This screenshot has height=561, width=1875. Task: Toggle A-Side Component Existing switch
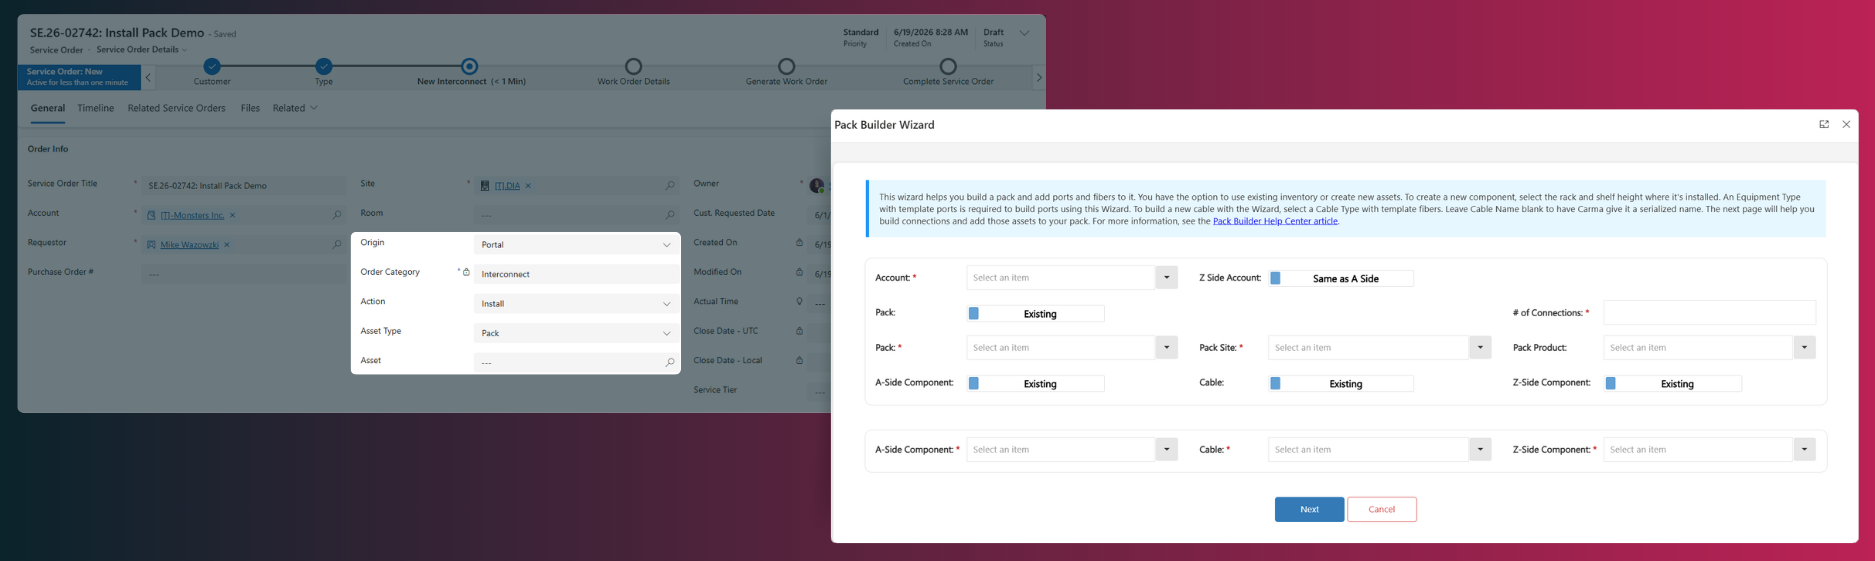coord(1036,383)
